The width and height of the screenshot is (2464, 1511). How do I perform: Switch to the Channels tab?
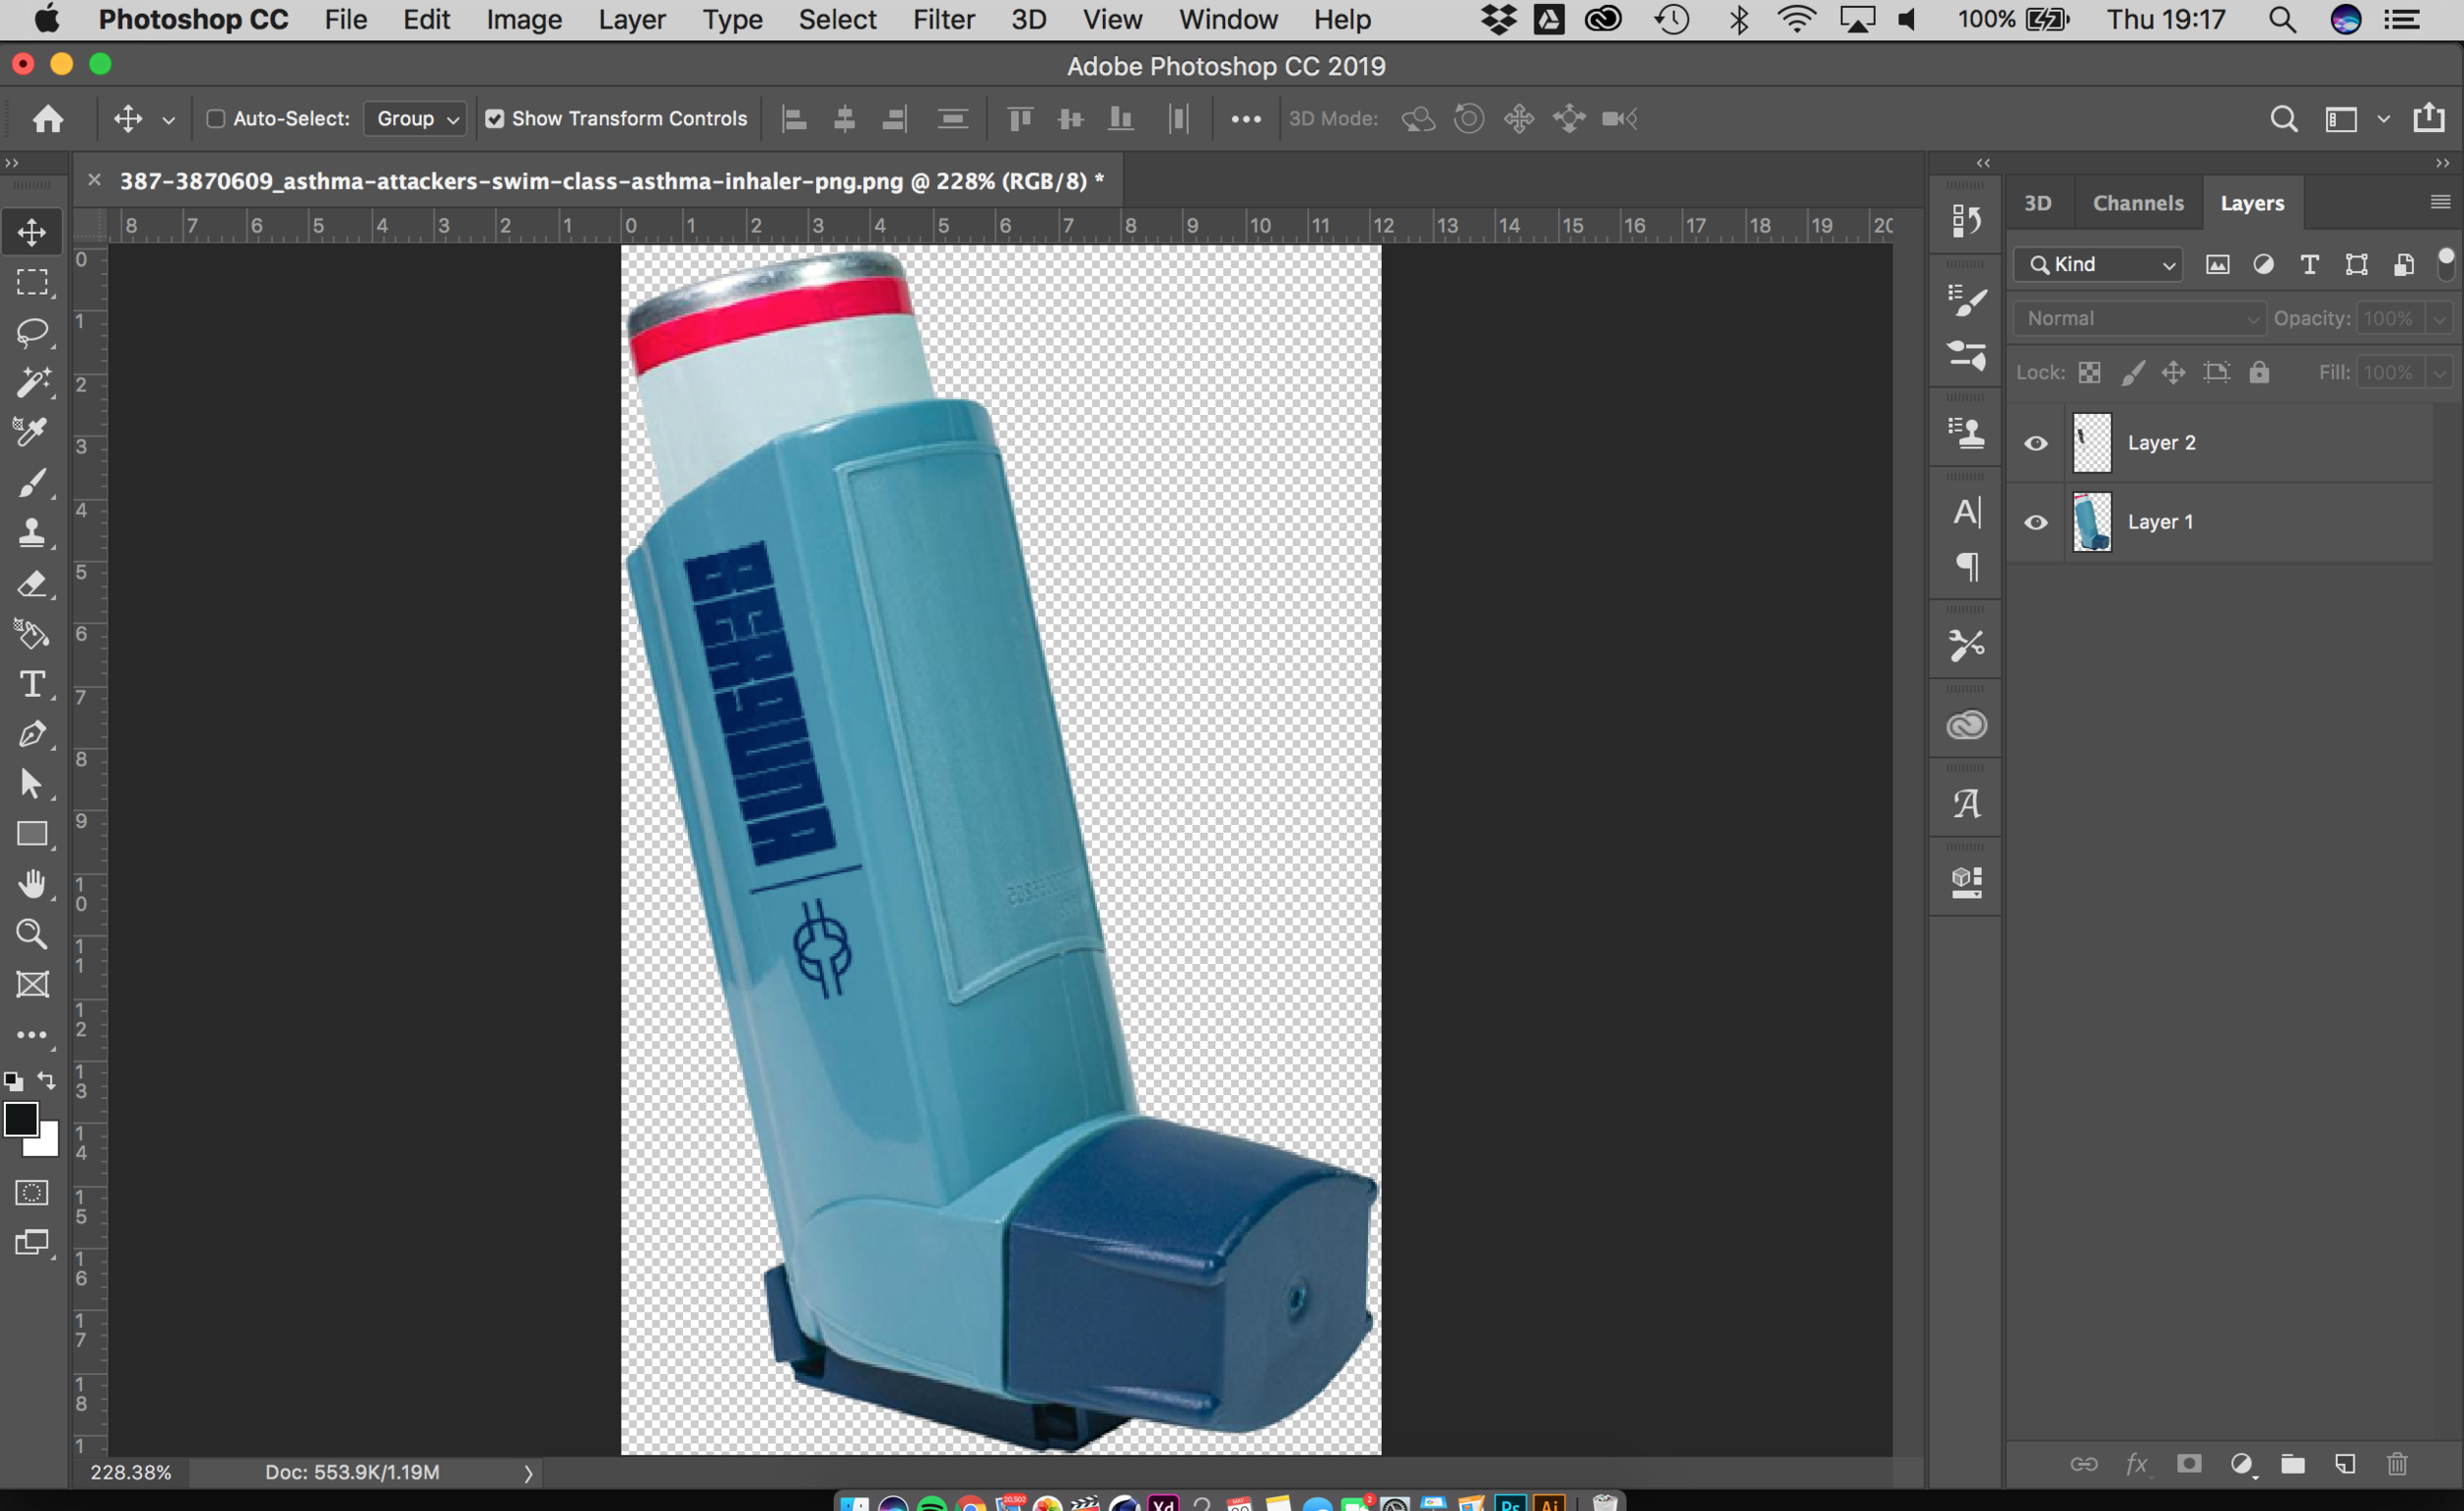tap(2138, 203)
